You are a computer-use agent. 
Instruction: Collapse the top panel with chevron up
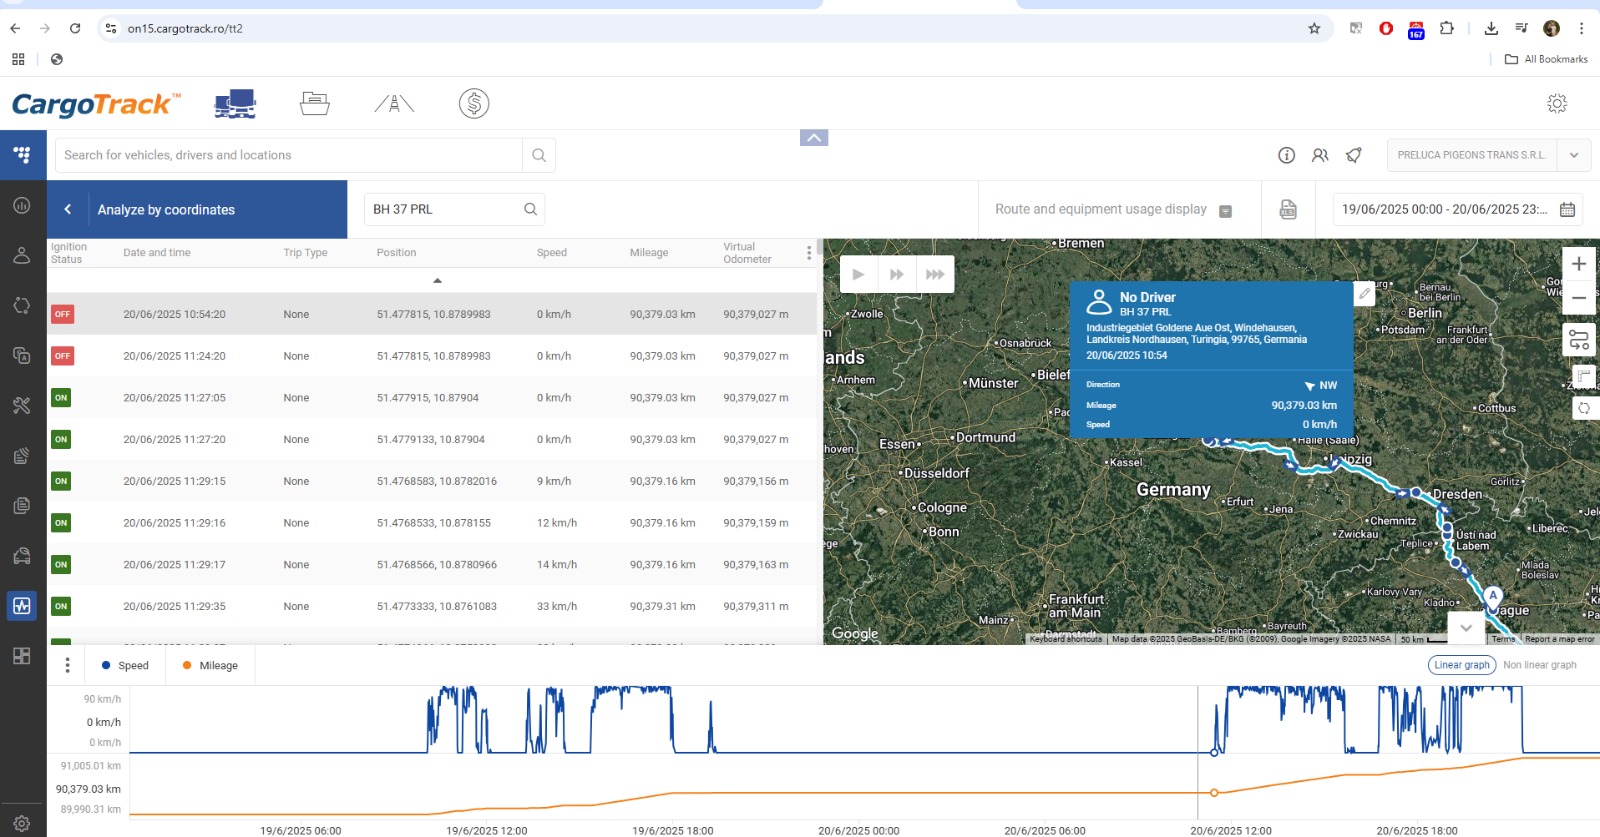click(814, 138)
